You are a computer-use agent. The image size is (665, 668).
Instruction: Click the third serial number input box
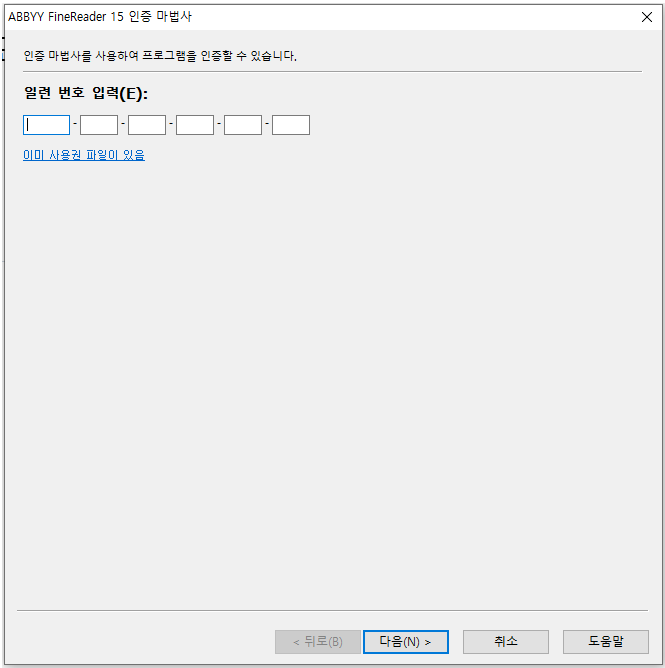pos(147,125)
